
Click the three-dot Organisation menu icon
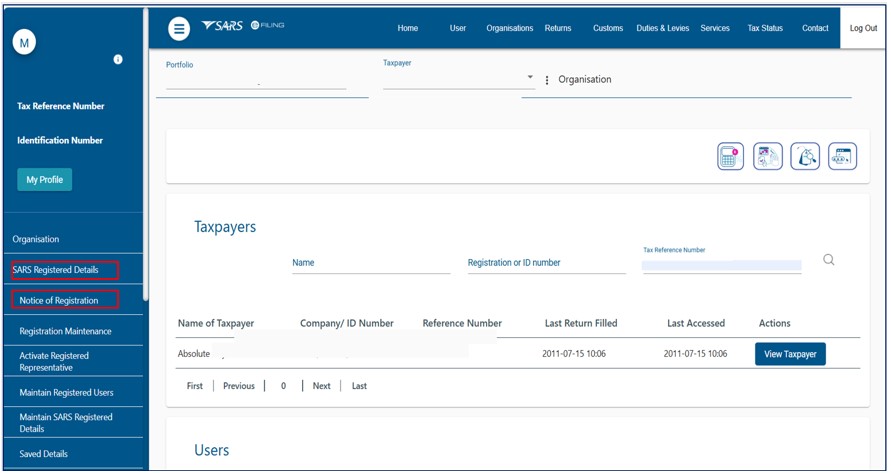pyautogui.click(x=547, y=80)
